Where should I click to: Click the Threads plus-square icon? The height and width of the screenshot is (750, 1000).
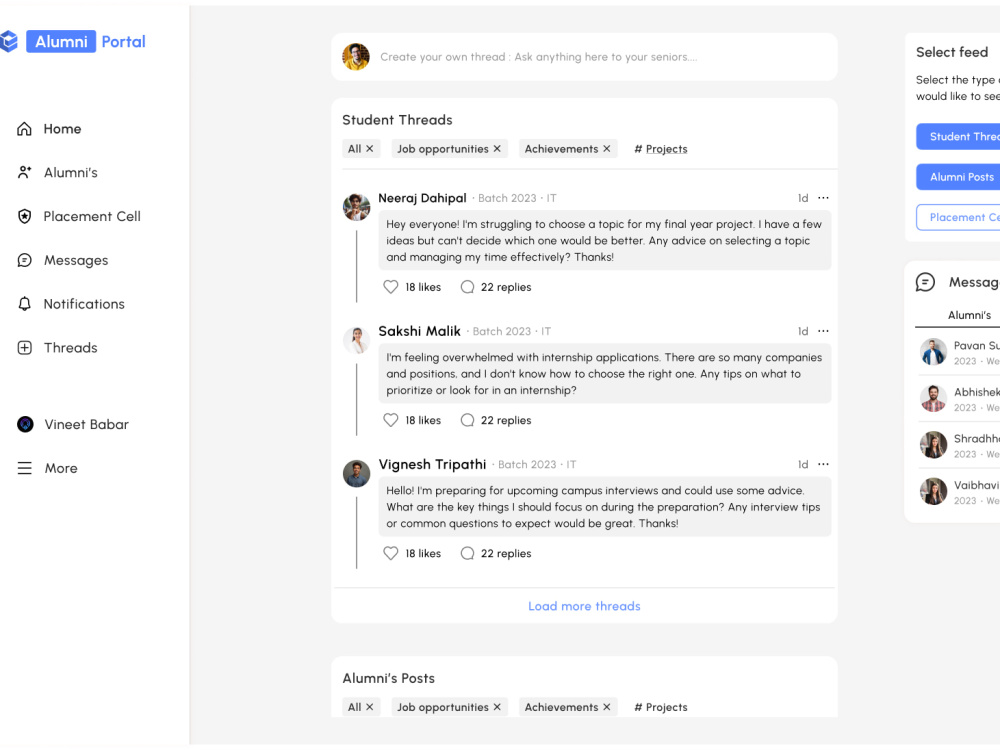(x=24, y=348)
